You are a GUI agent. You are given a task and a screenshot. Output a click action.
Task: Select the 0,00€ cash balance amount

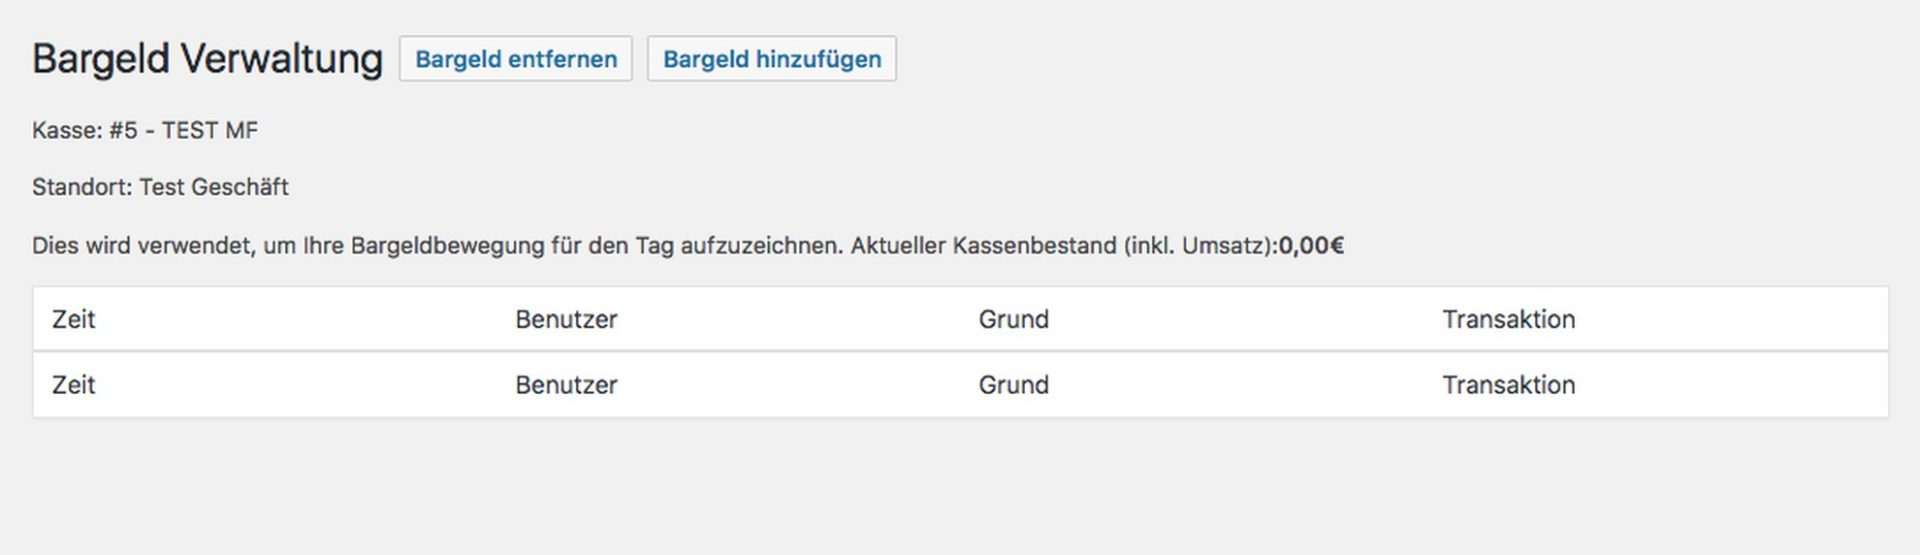coord(1311,246)
